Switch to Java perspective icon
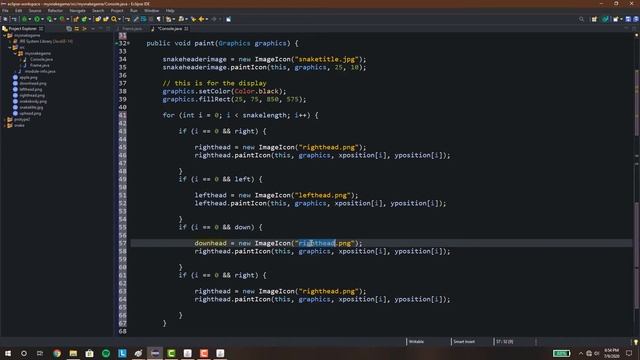 tap(605, 19)
